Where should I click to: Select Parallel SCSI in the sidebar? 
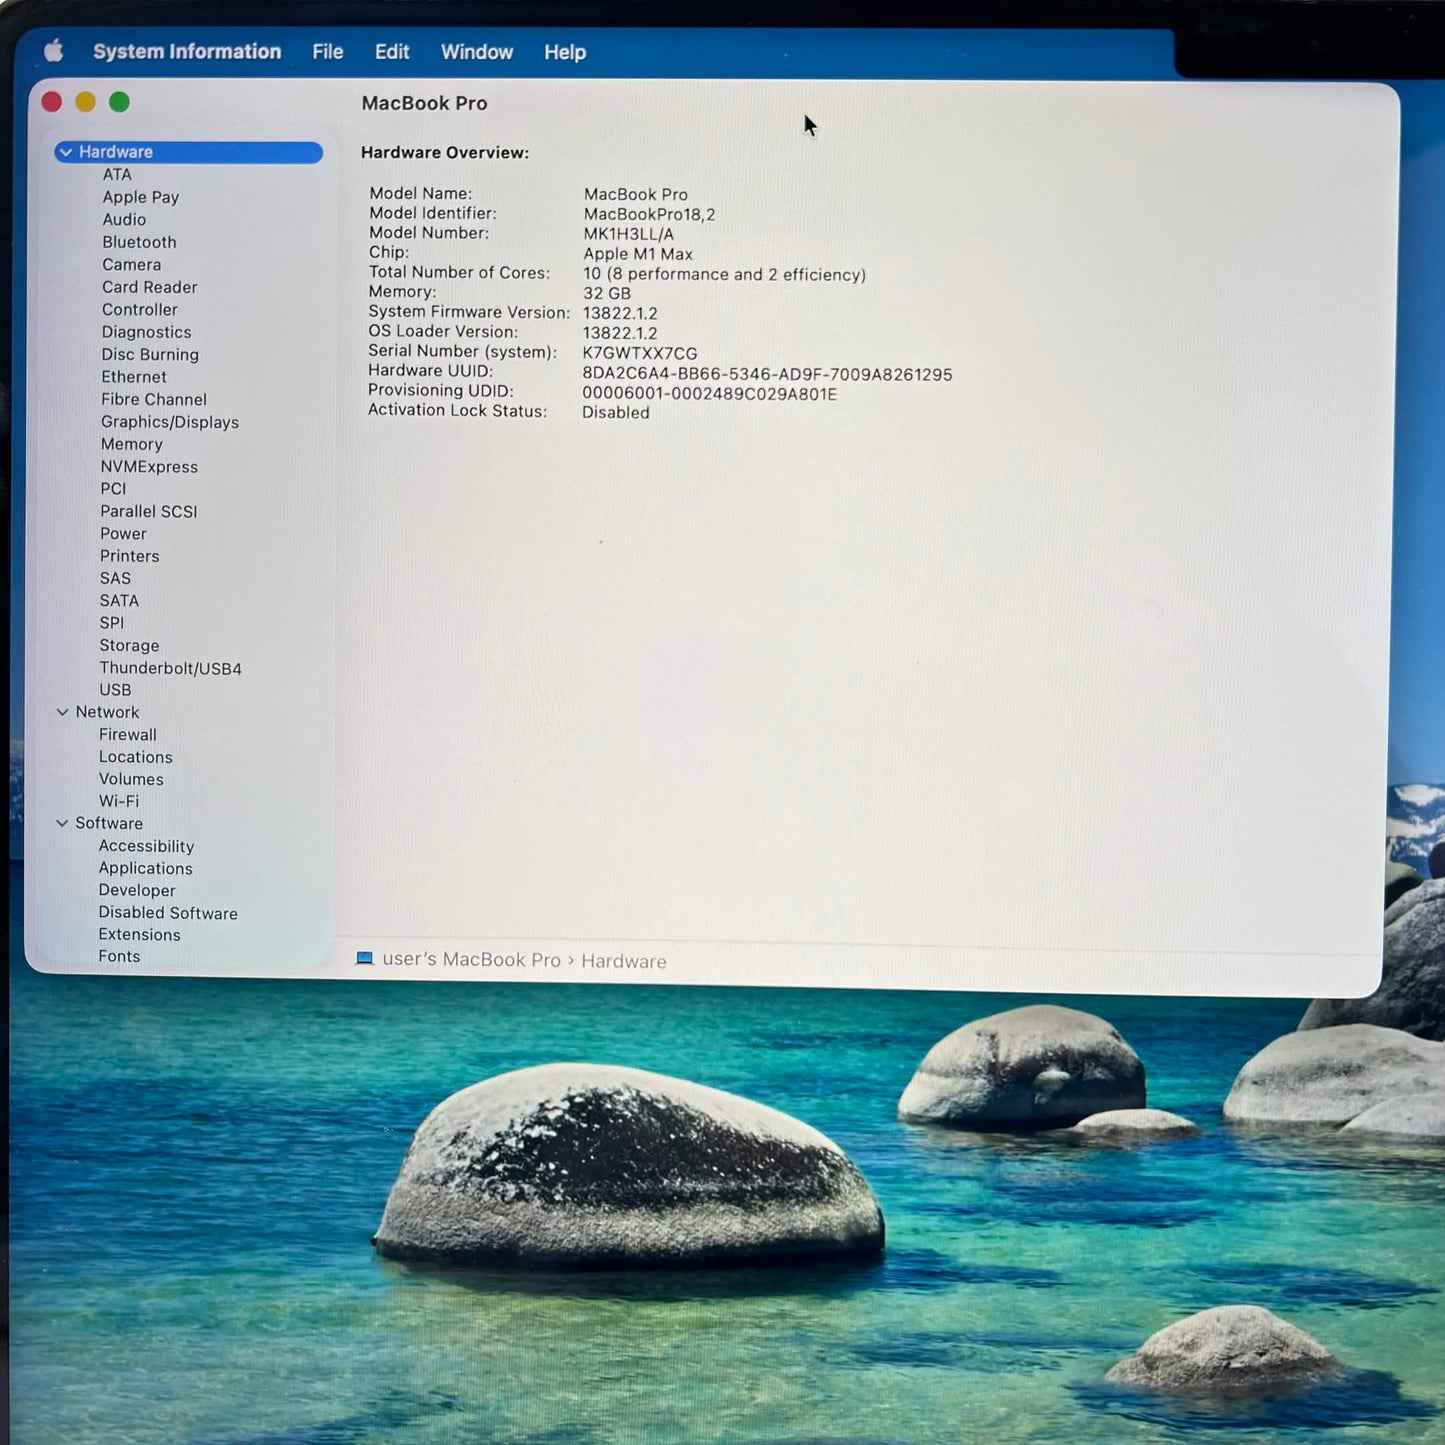click(149, 511)
